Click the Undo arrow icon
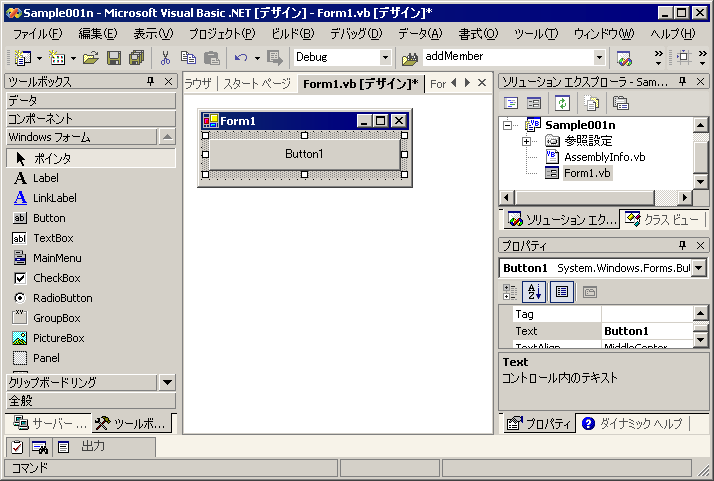The width and height of the screenshot is (714, 481). point(241,58)
